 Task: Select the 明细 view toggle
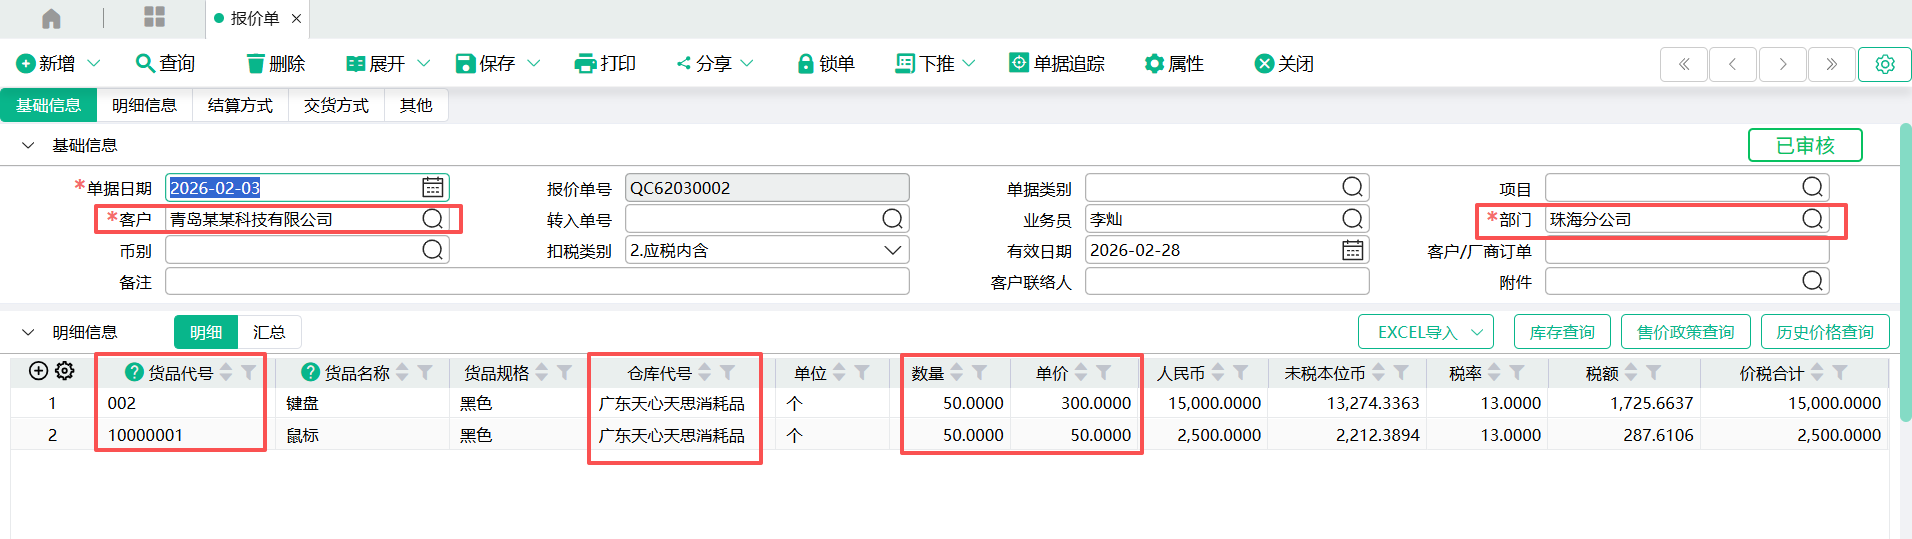click(206, 332)
